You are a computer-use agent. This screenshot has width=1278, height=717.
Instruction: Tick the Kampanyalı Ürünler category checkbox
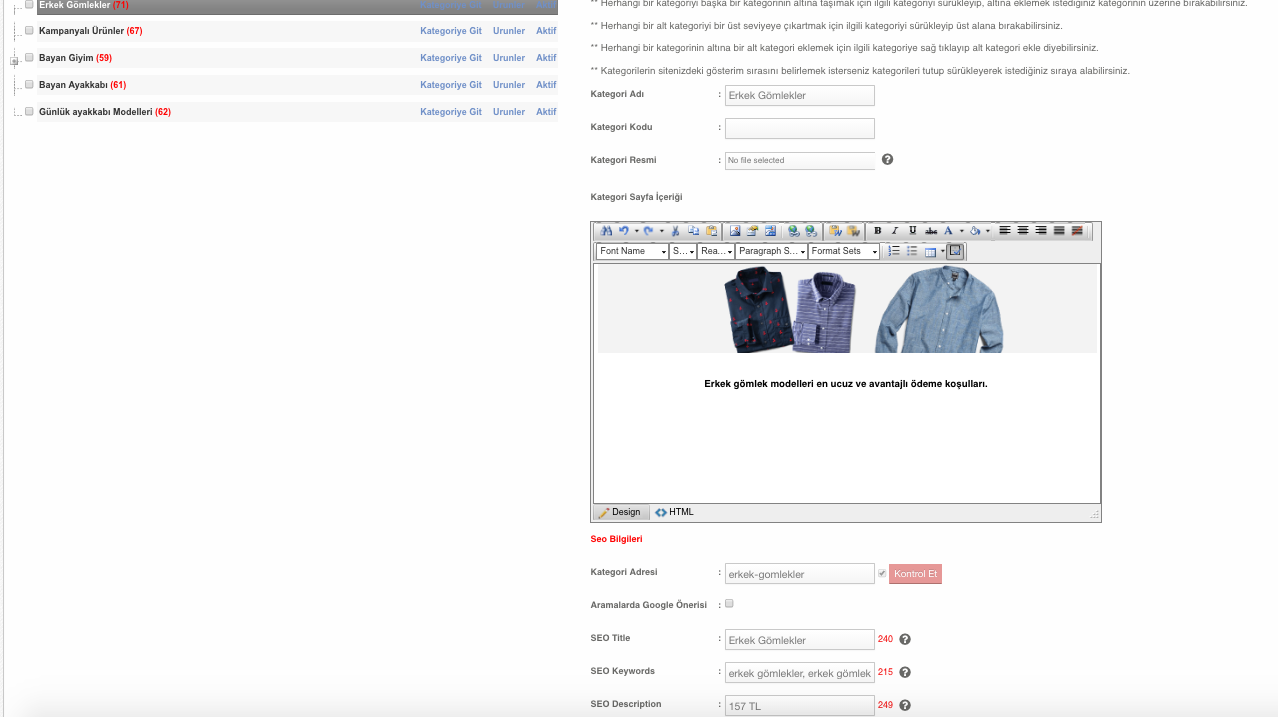[x=29, y=30]
